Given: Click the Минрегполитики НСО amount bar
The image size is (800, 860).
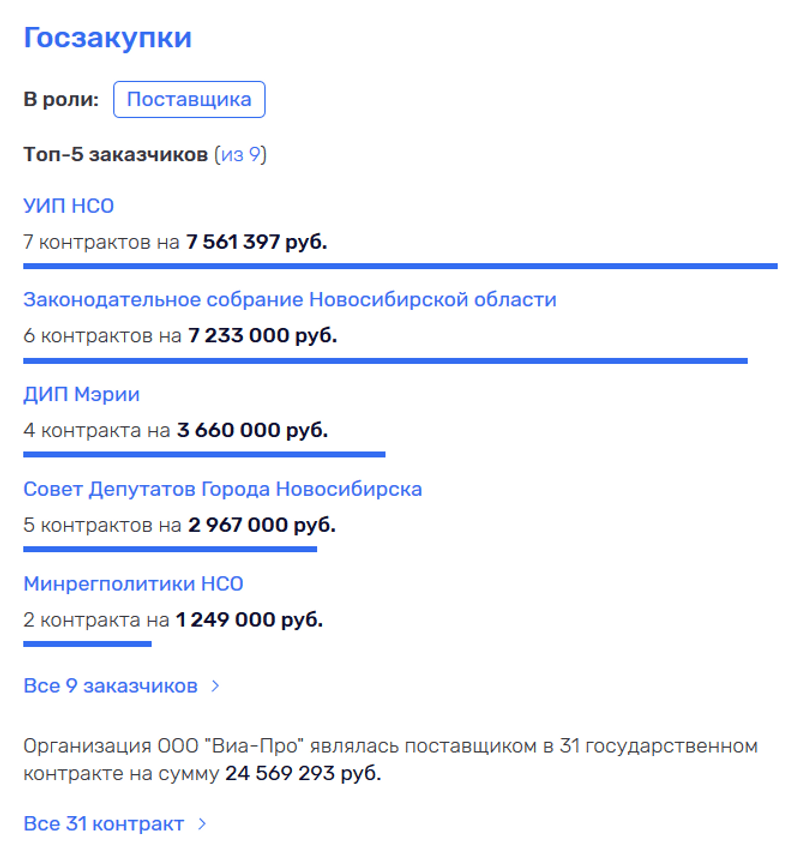Looking at the screenshot, I should click(x=87, y=643).
